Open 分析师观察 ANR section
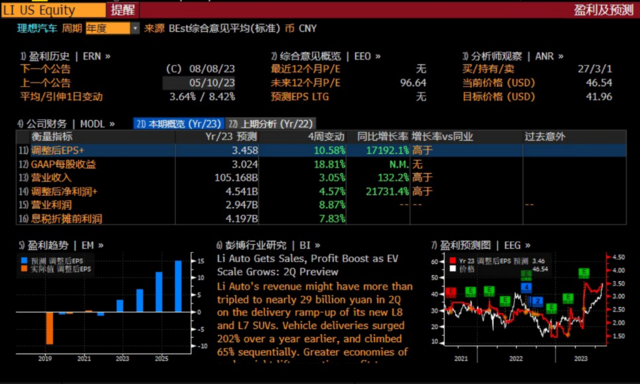The image size is (640, 384). 513,56
